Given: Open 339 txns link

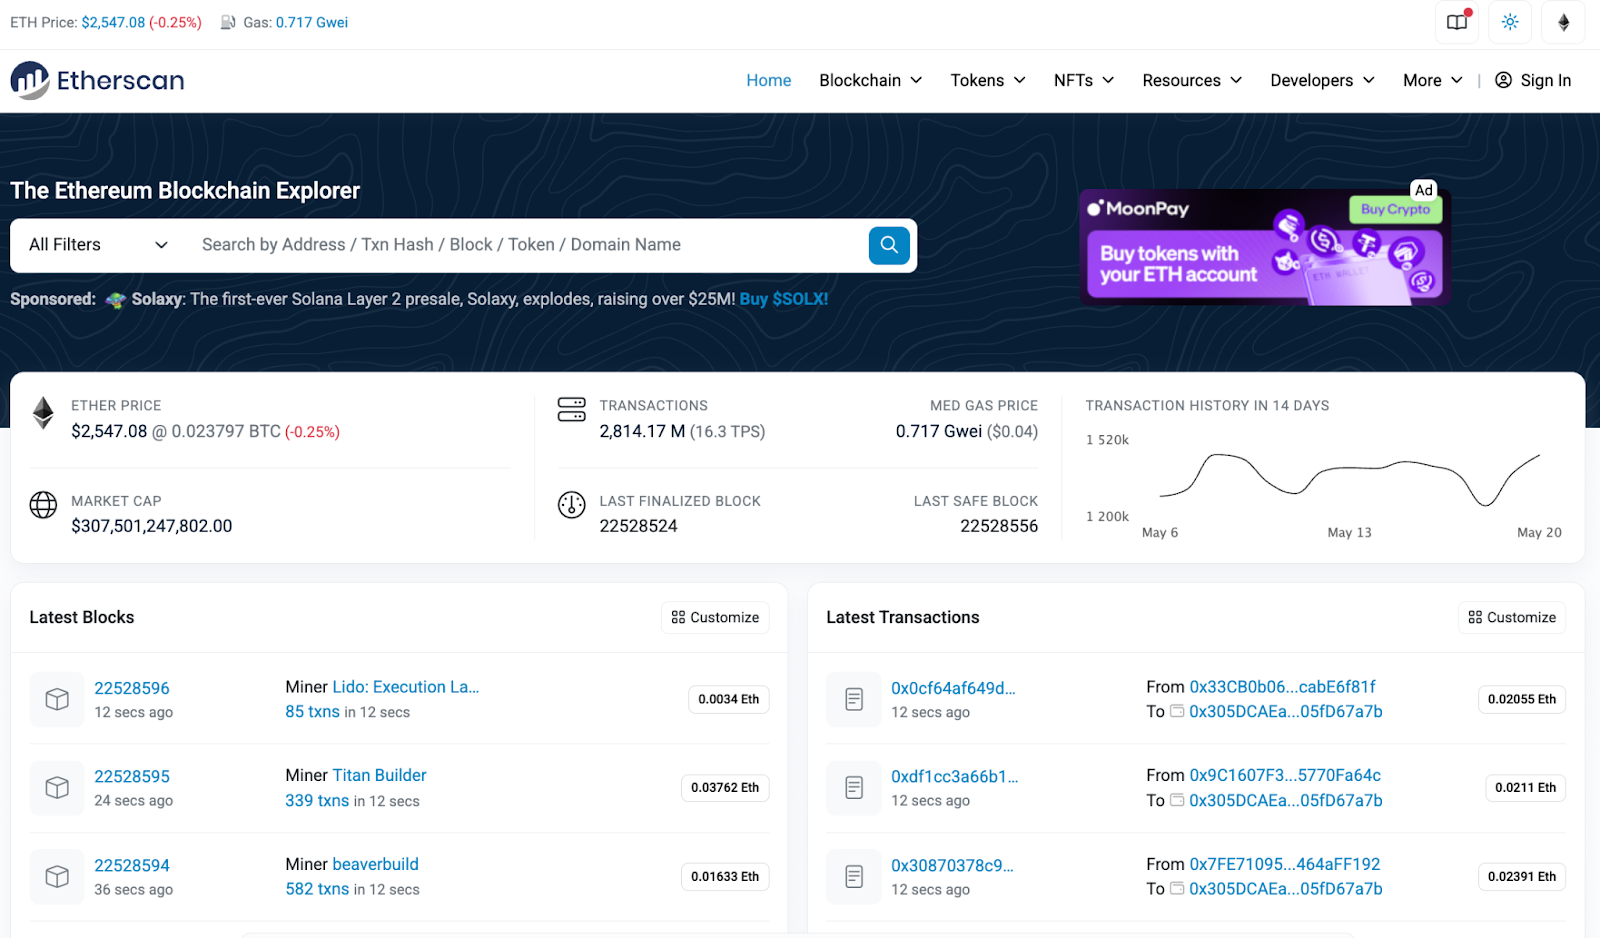Looking at the screenshot, I should coord(317,801).
